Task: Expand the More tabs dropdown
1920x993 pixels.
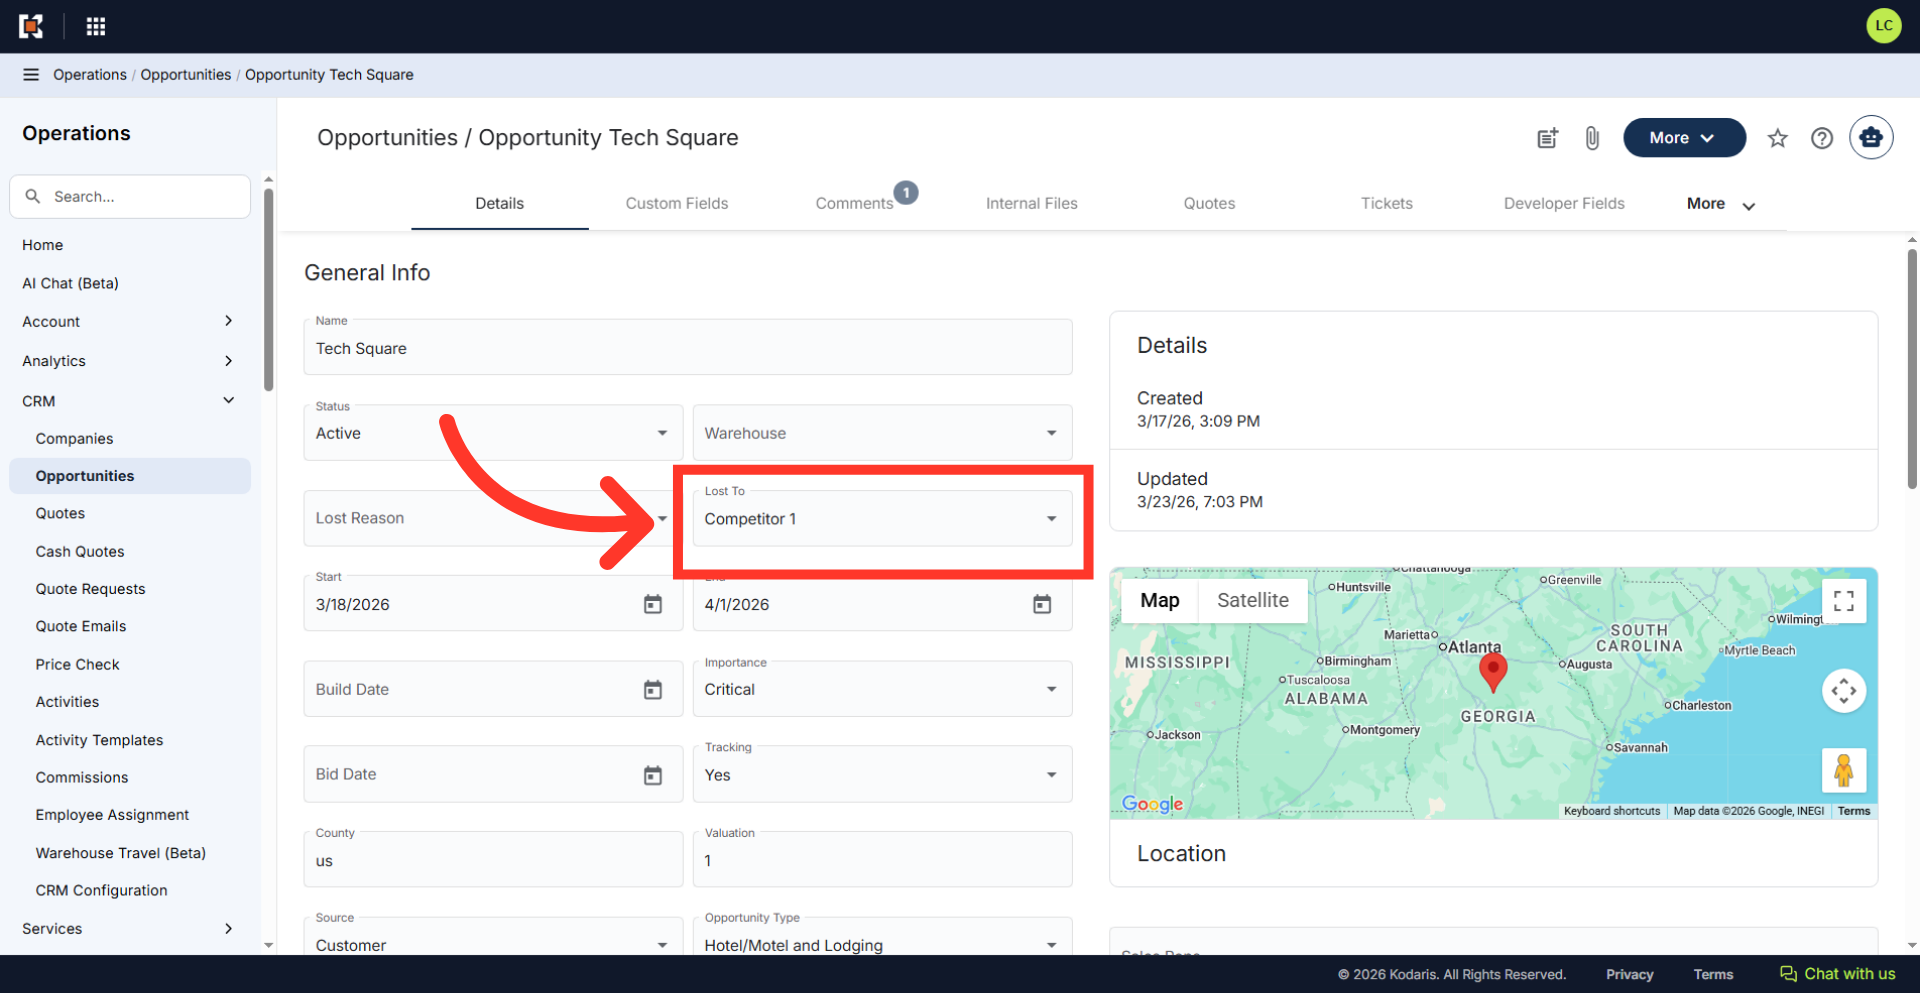Action: 1721,204
